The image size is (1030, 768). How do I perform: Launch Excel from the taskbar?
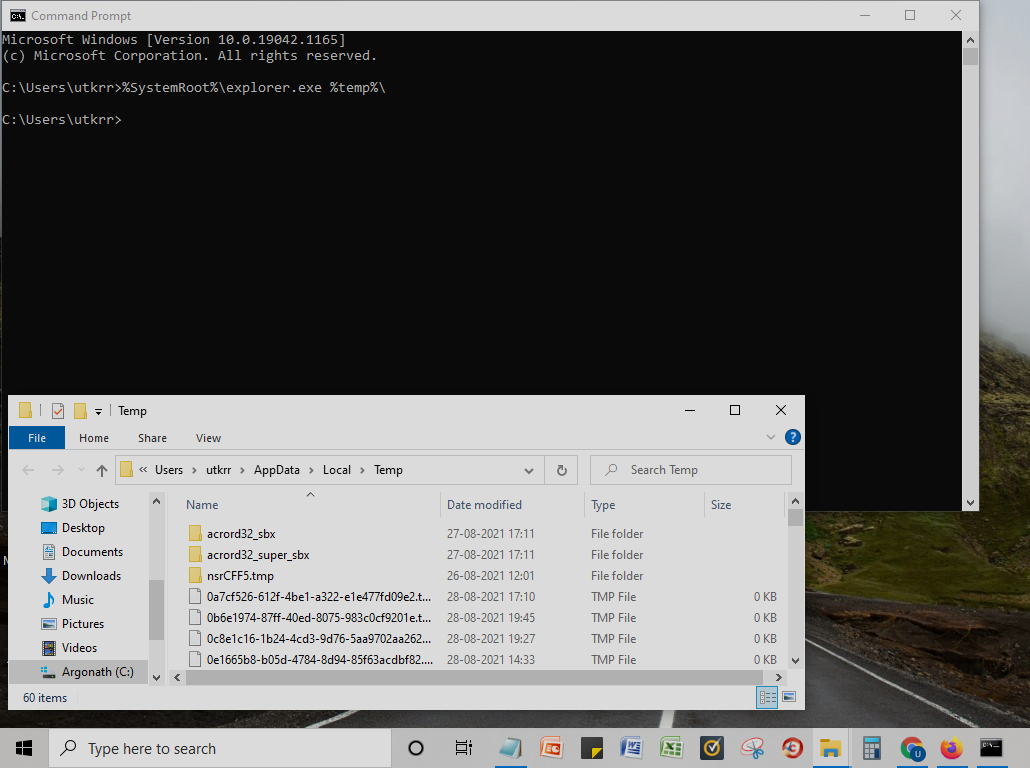point(670,748)
